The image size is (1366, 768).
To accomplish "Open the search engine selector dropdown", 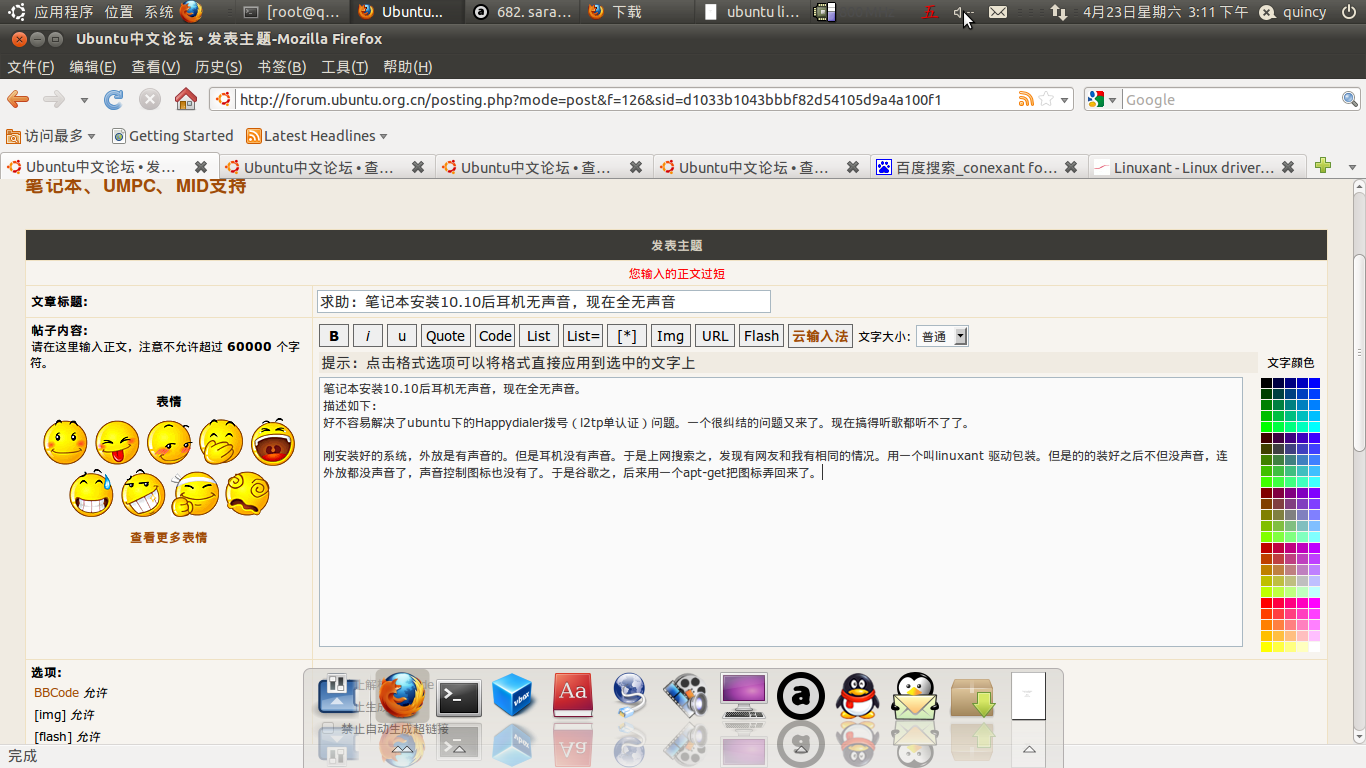I will 1103,99.
